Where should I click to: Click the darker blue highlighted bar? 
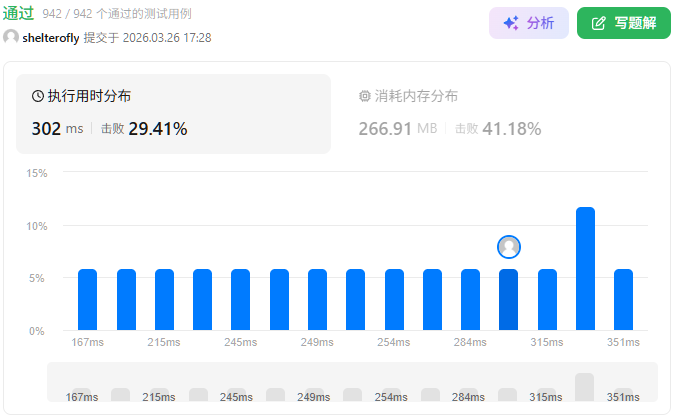tap(509, 299)
